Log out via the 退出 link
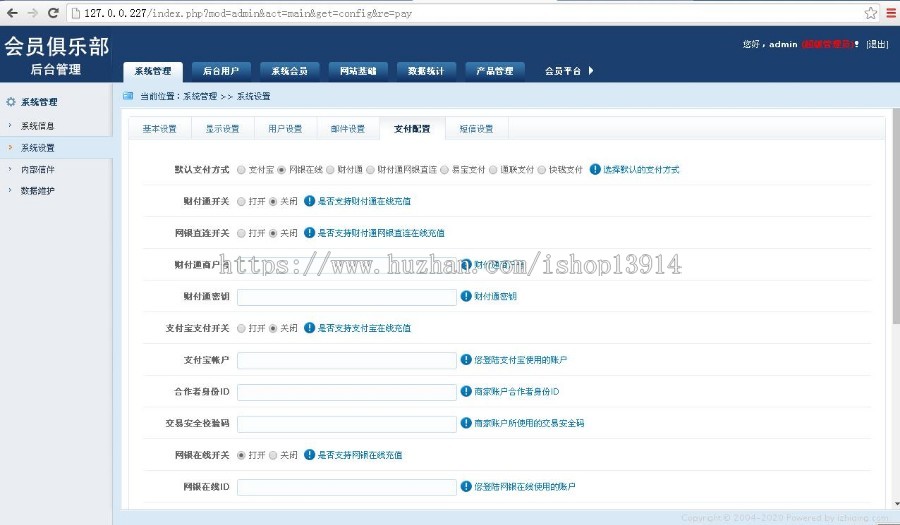 [877, 44]
